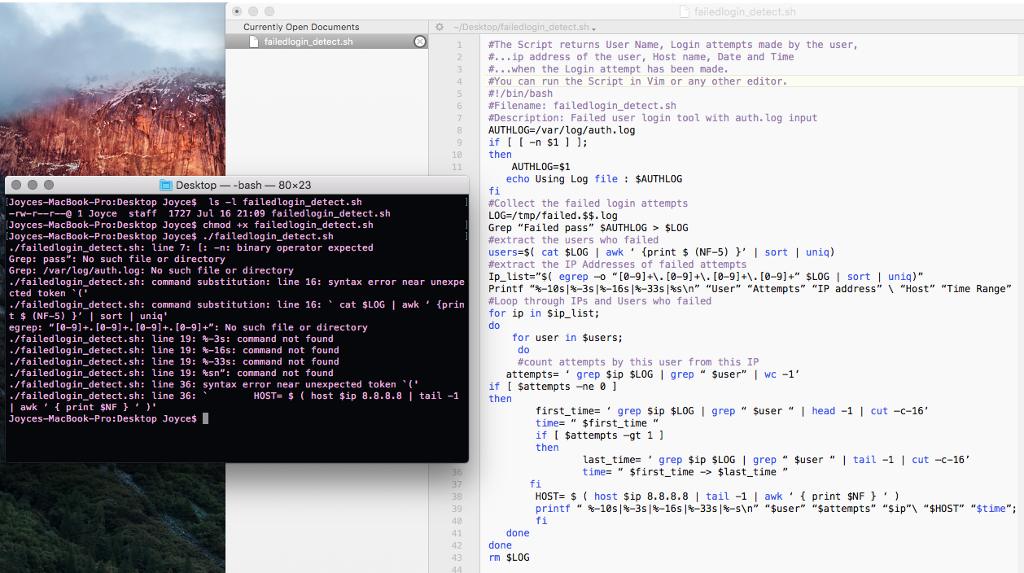Click the '#Loop through IPs and Users' comment

pos(600,301)
